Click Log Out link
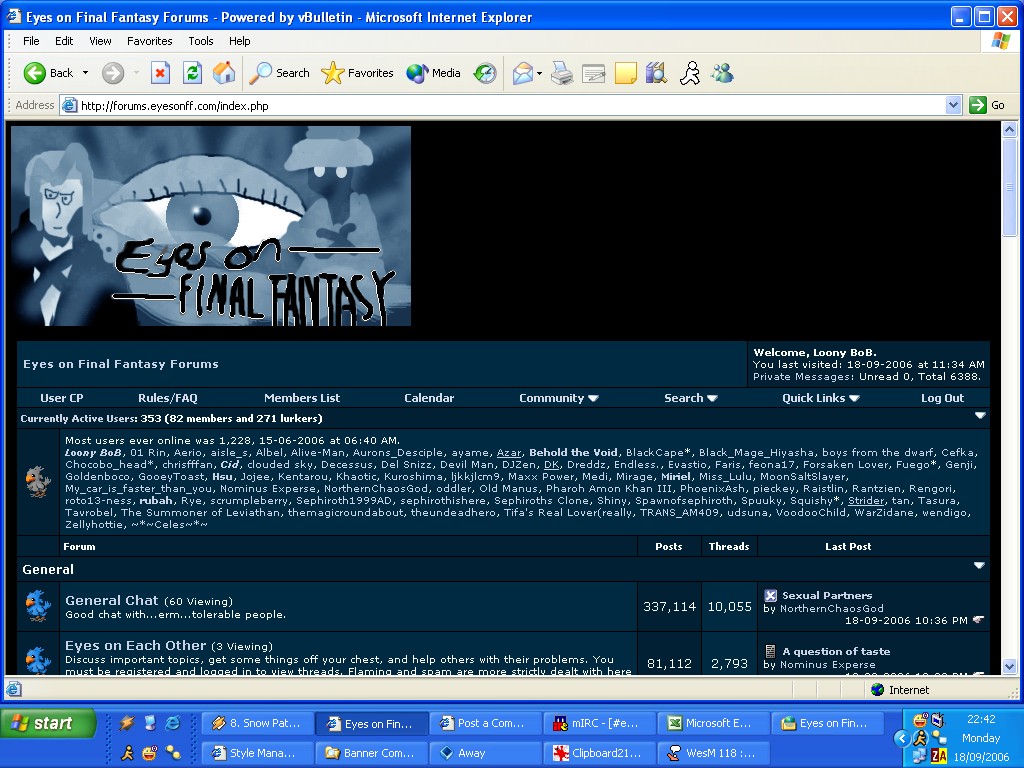 (942, 398)
